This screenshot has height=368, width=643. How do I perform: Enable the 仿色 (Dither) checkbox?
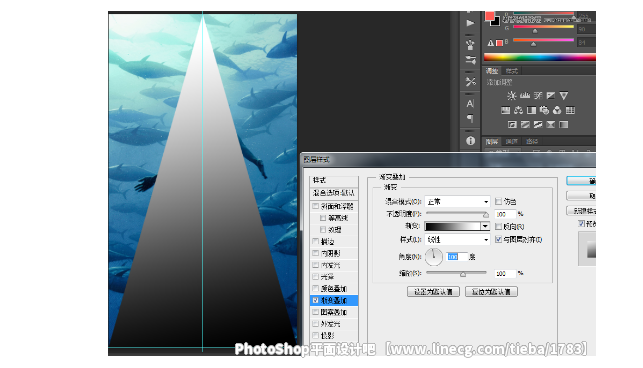[498, 201]
